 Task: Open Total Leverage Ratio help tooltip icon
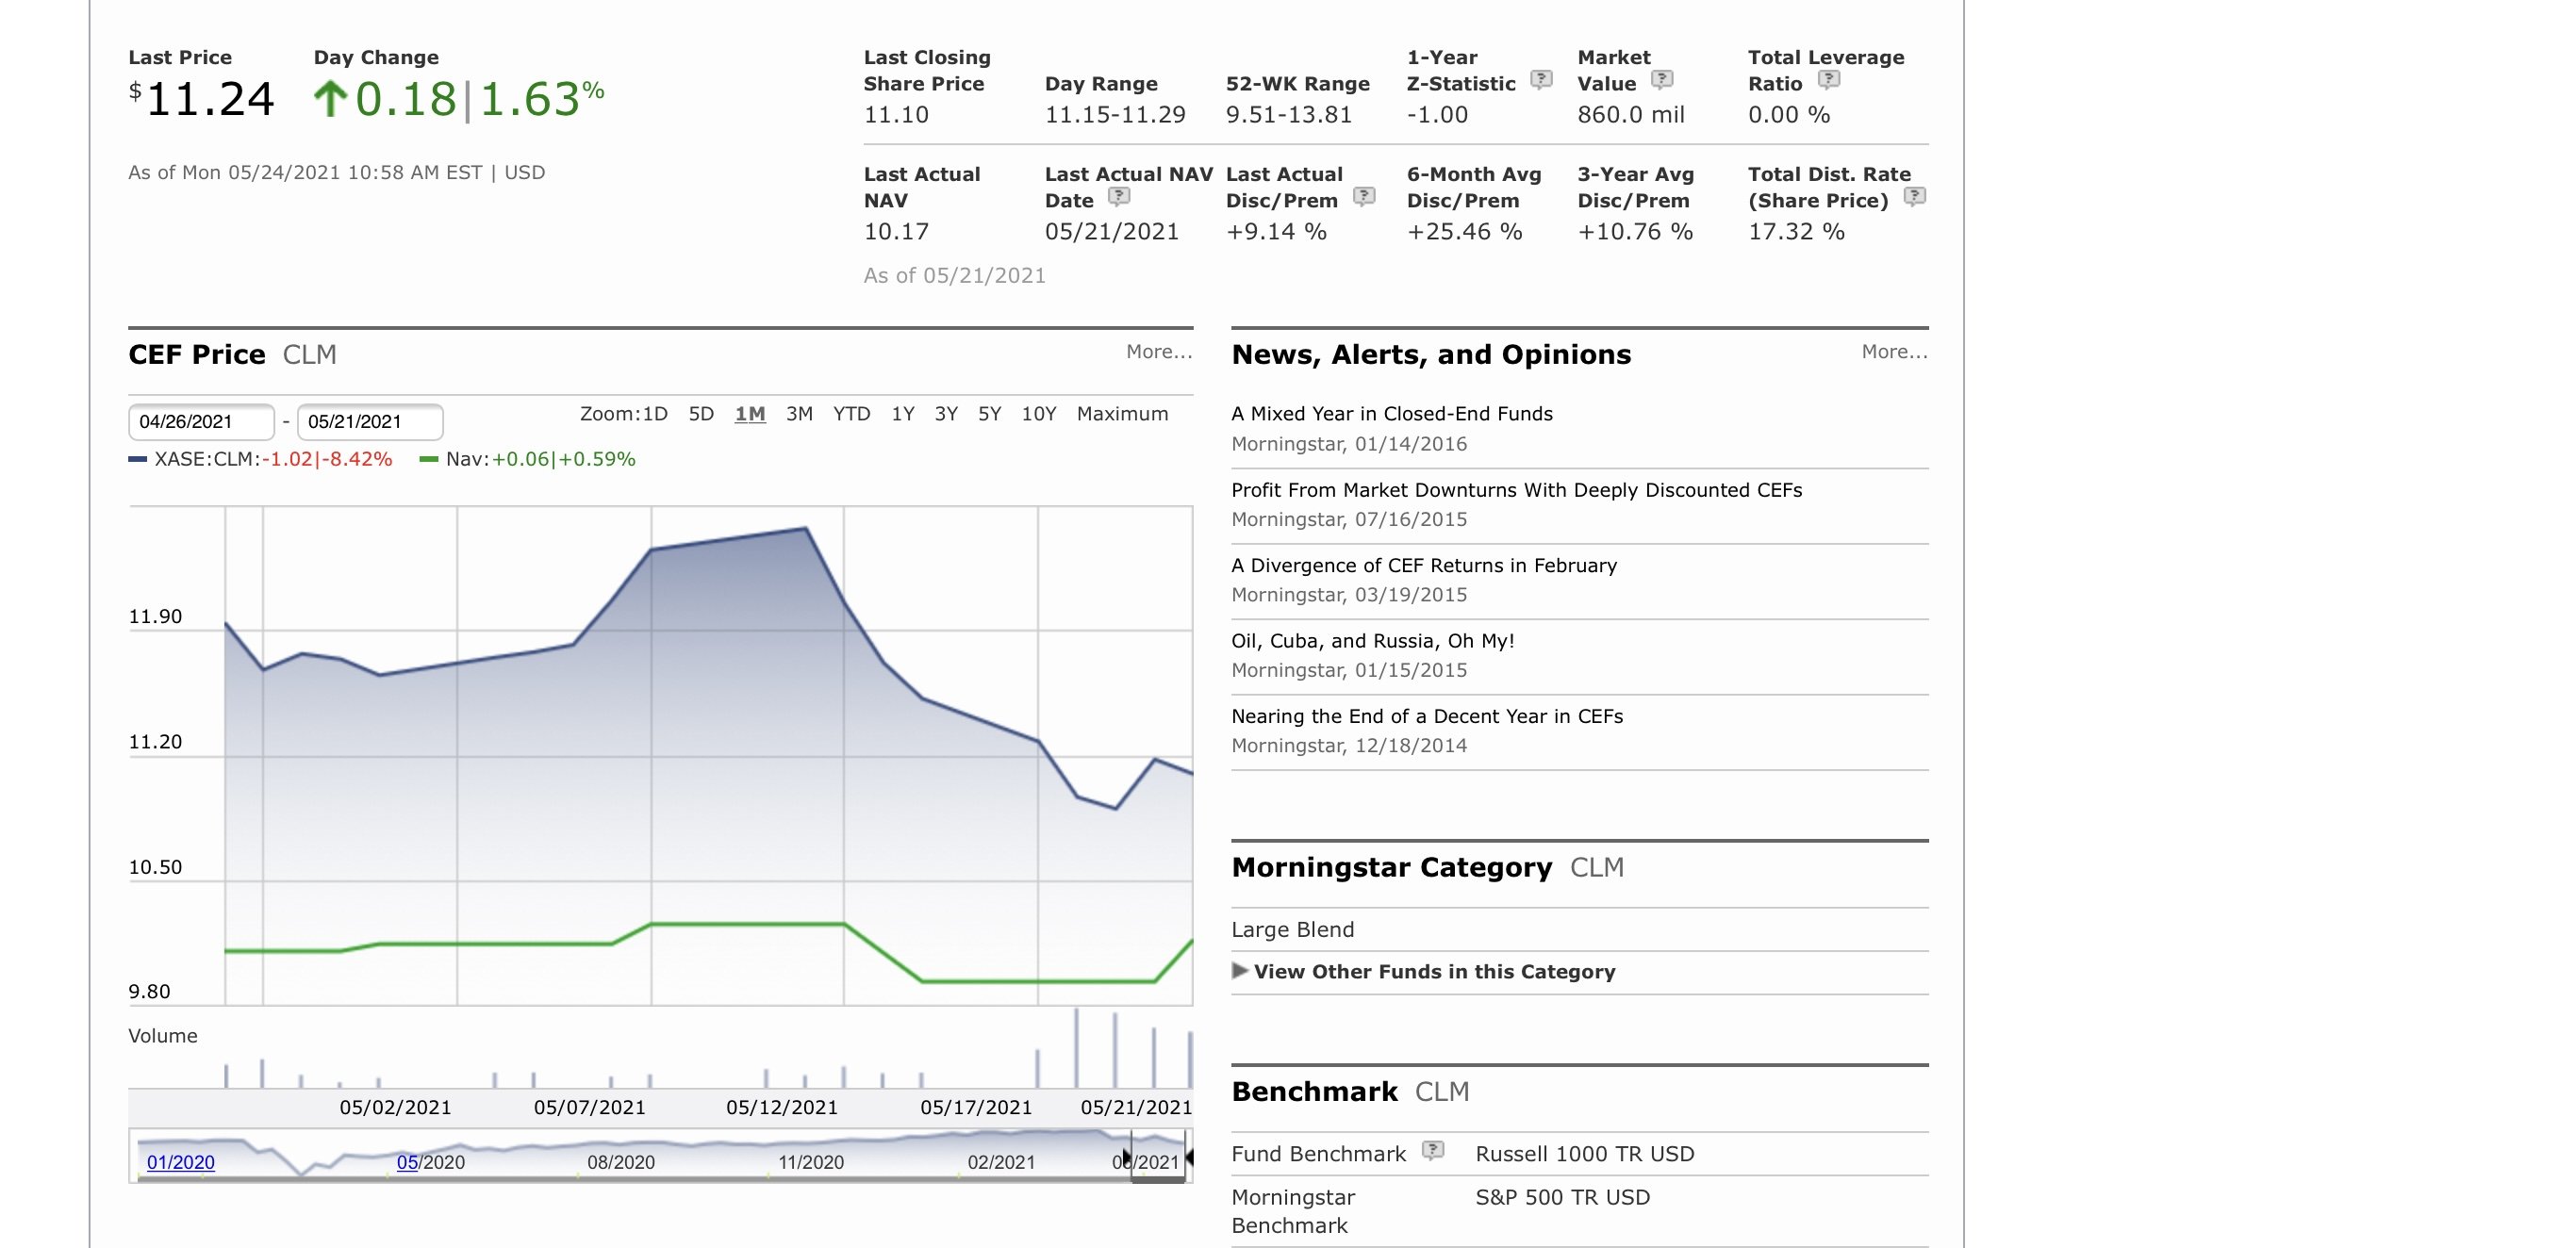[1828, 79]
